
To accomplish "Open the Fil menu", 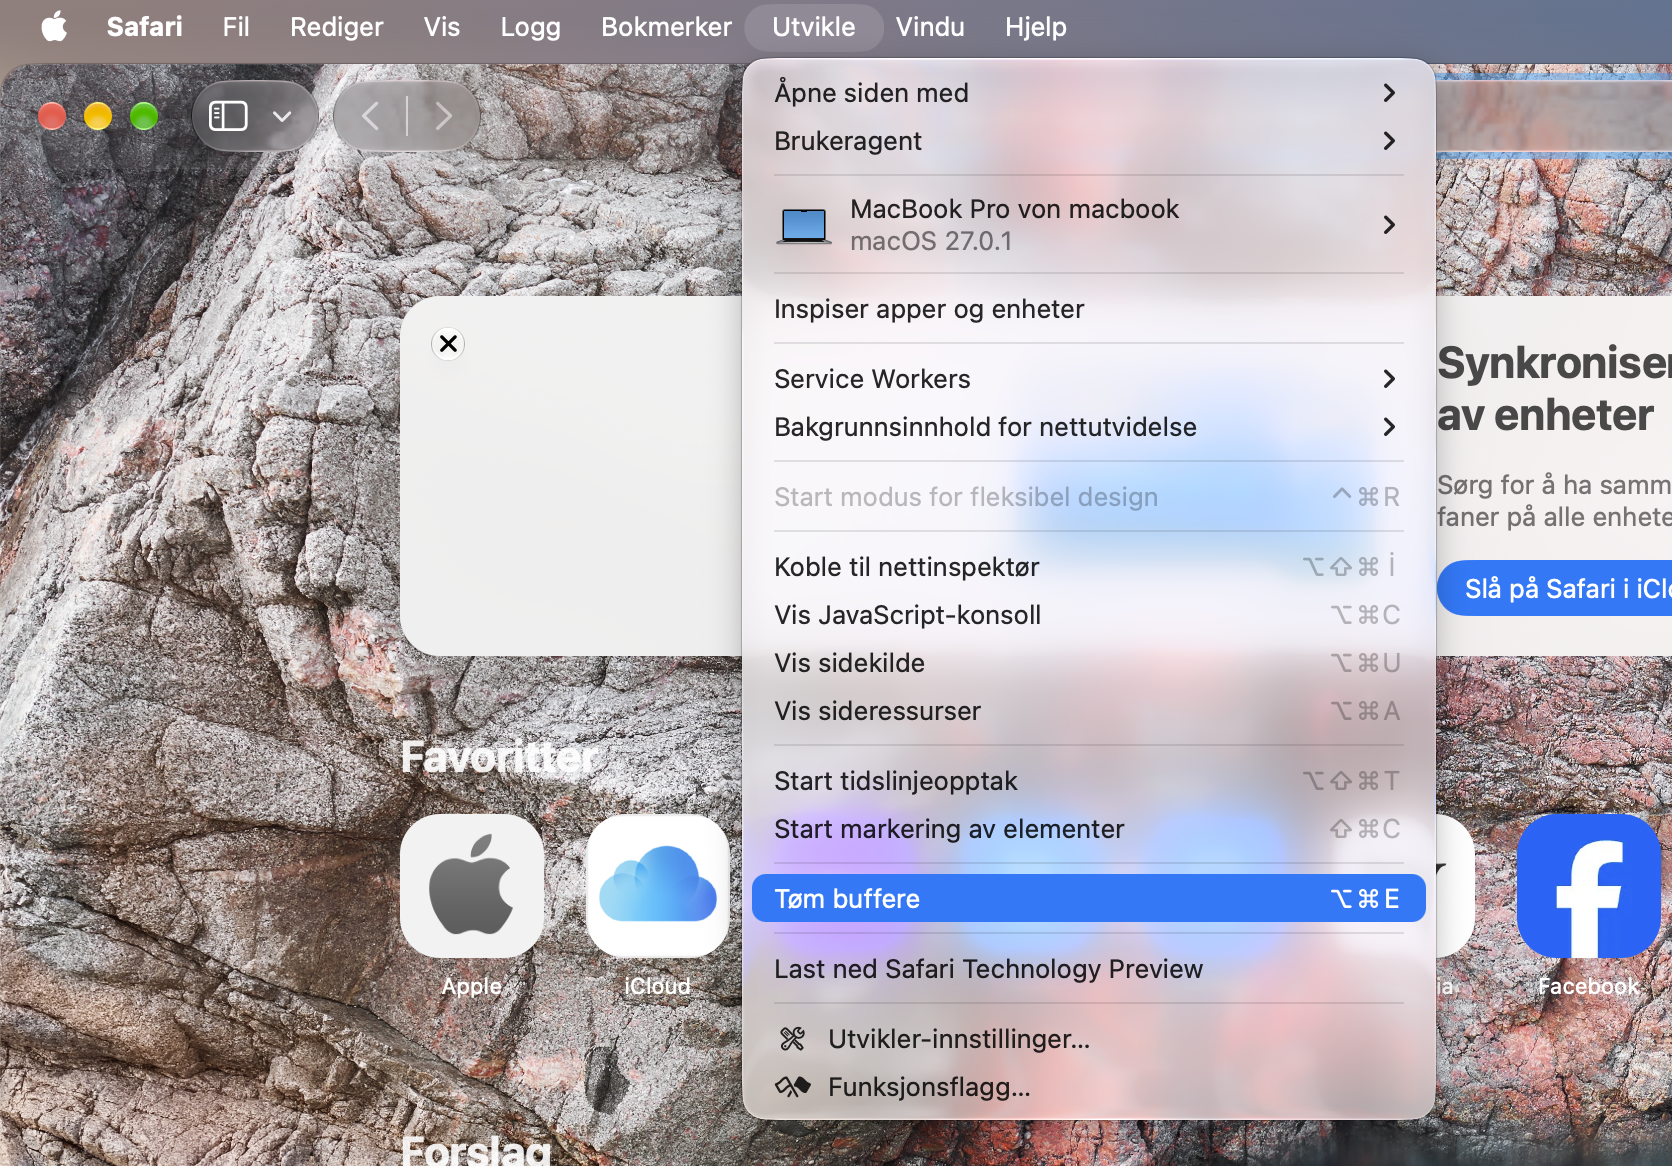I will pos(236,27).
